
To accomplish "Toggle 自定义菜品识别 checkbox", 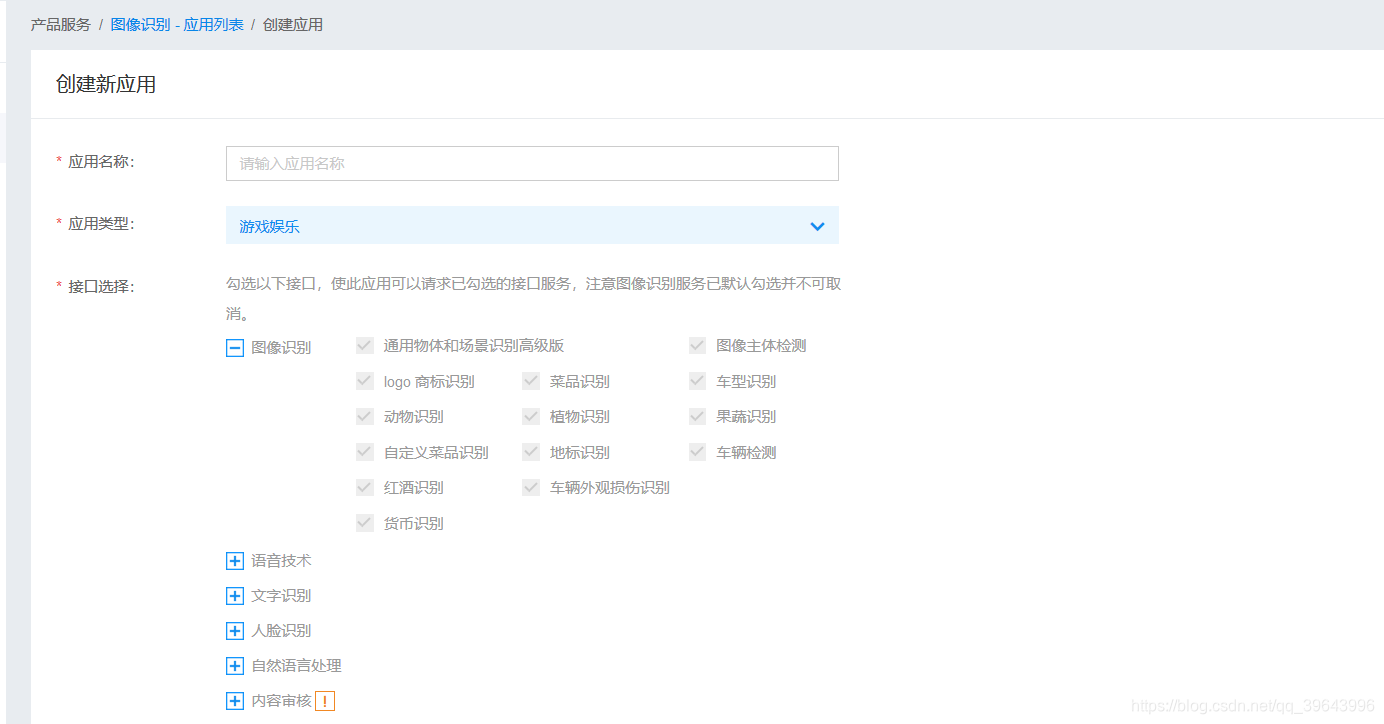I will [x=365, y=452].
